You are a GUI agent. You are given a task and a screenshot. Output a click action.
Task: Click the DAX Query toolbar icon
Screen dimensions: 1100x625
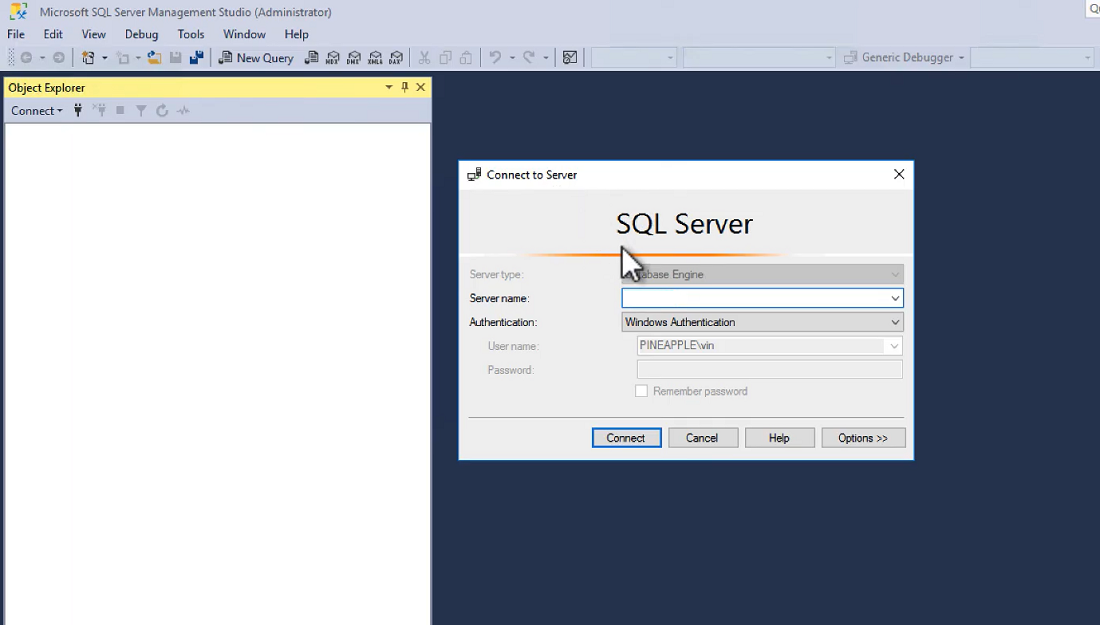[x=396, y=58]
